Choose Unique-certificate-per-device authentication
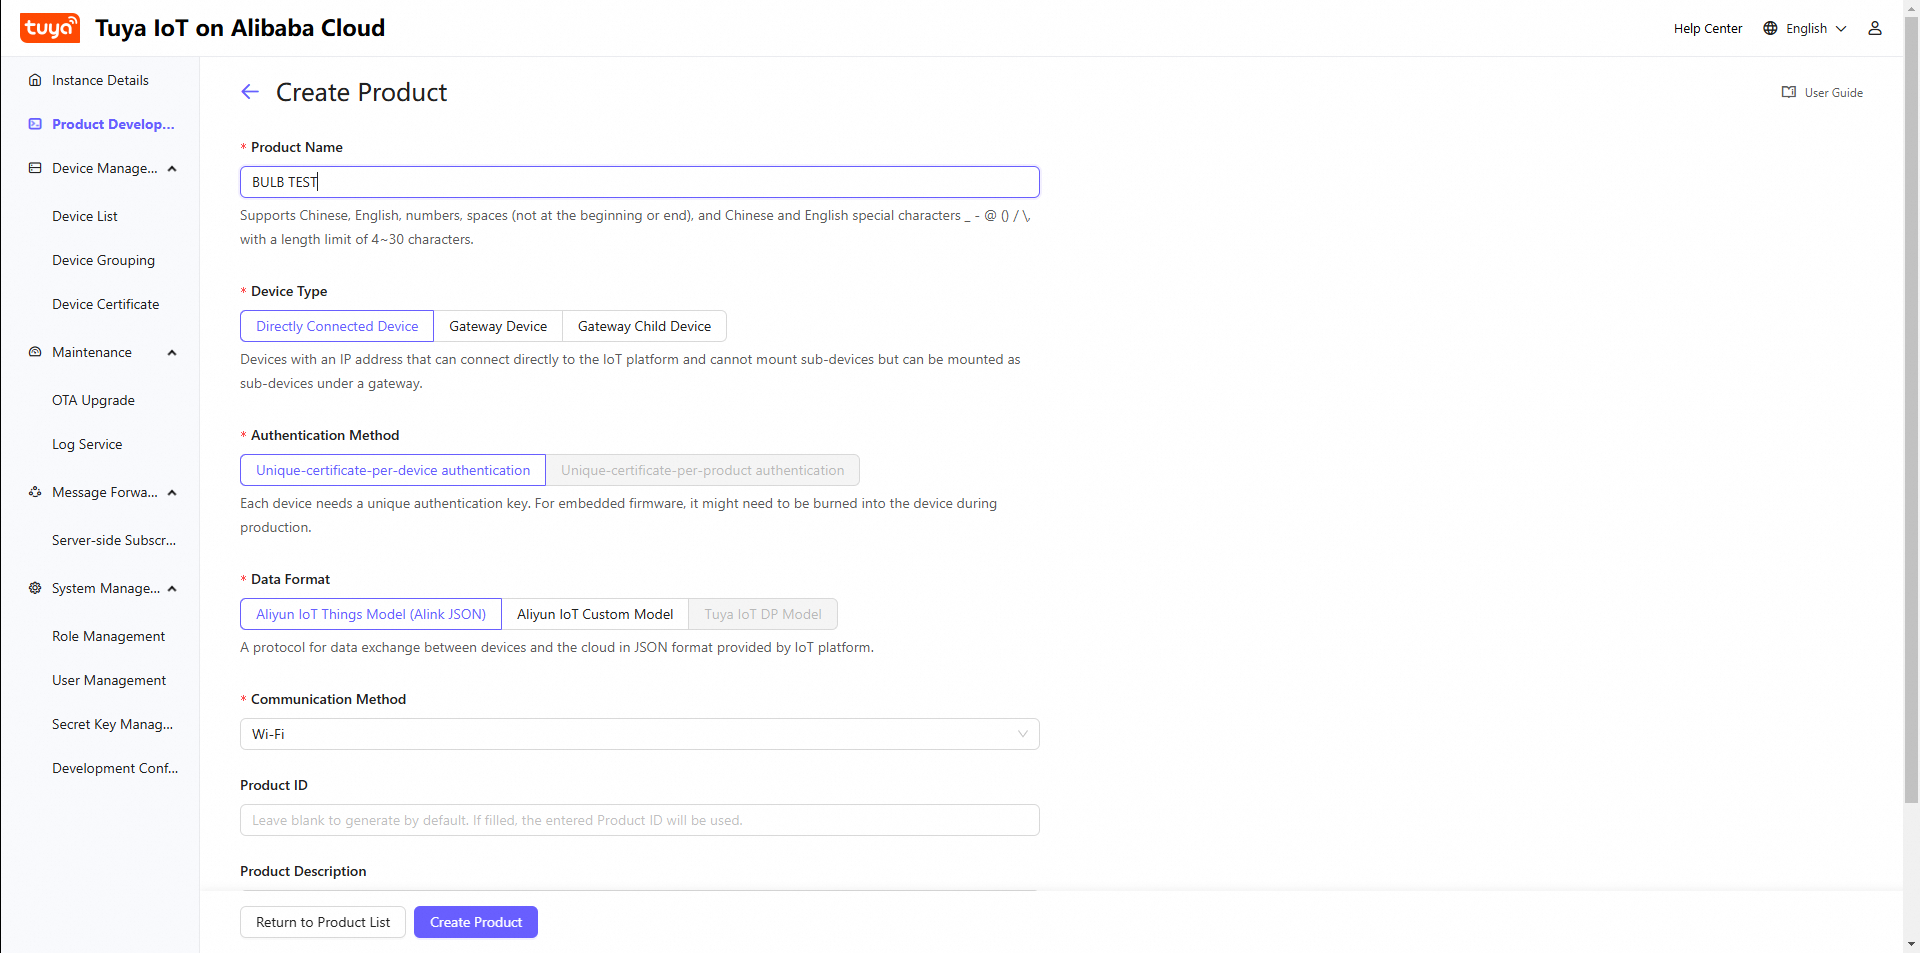This screenshot has height=953, width=1920. pyautogui.click(x=393, y=470)
